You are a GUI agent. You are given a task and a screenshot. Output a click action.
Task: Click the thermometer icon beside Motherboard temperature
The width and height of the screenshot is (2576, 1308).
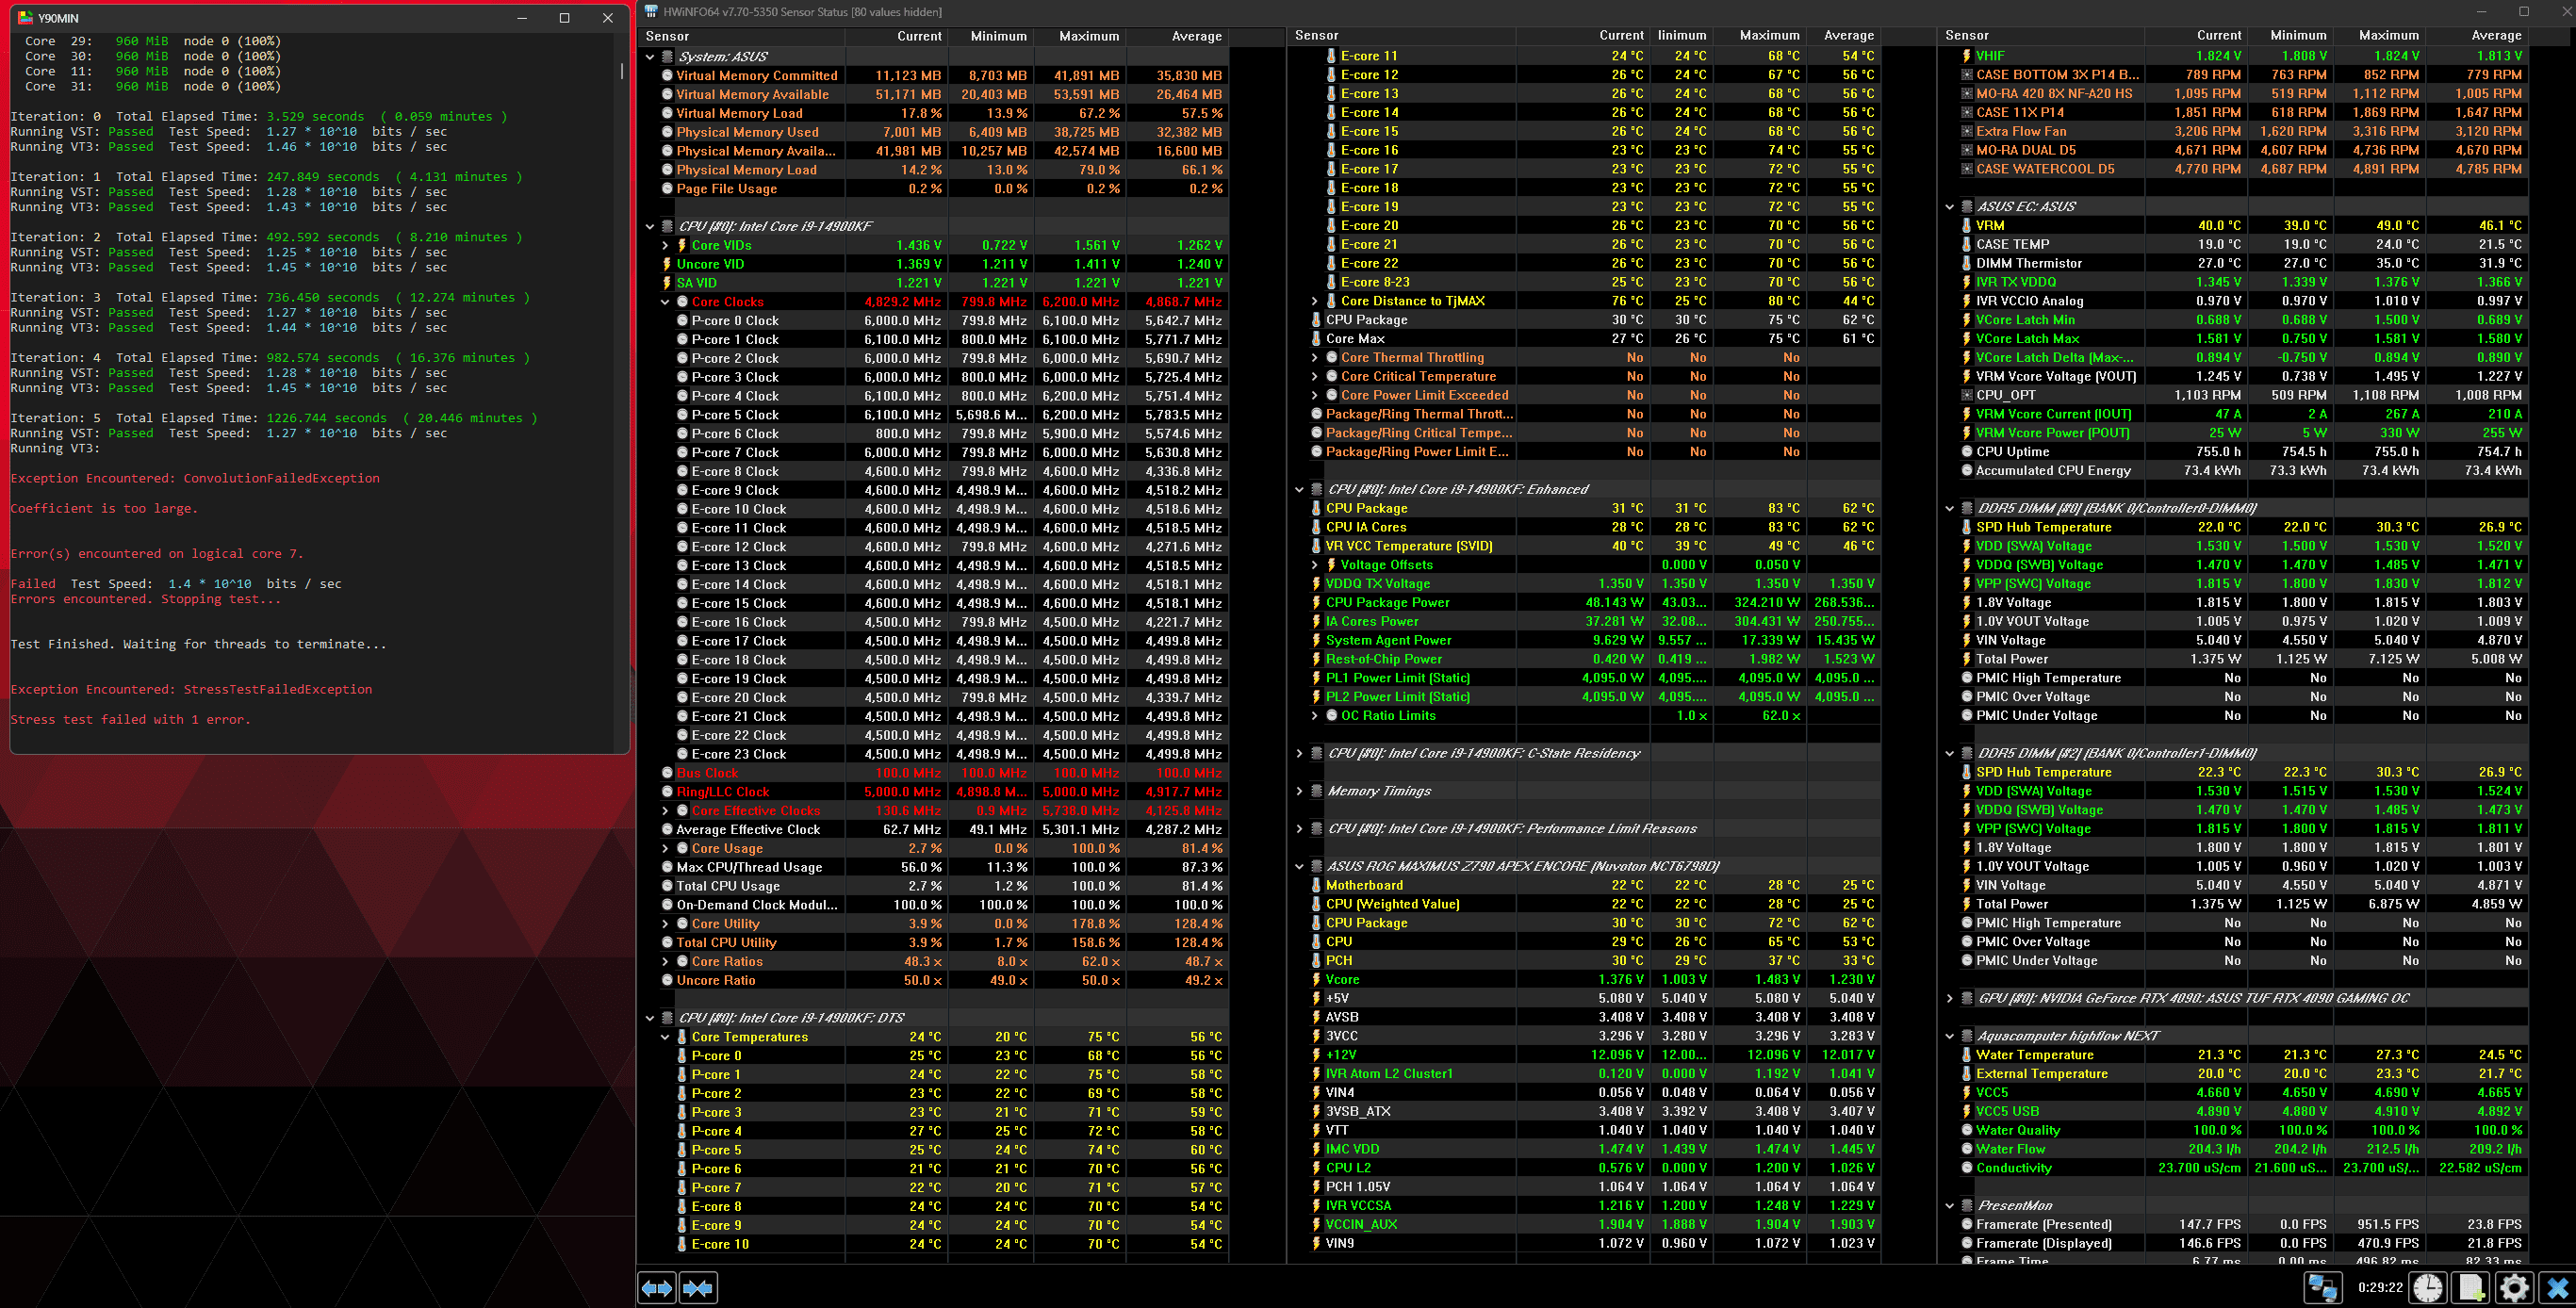pyautogui.click(x=1316, y=886)
